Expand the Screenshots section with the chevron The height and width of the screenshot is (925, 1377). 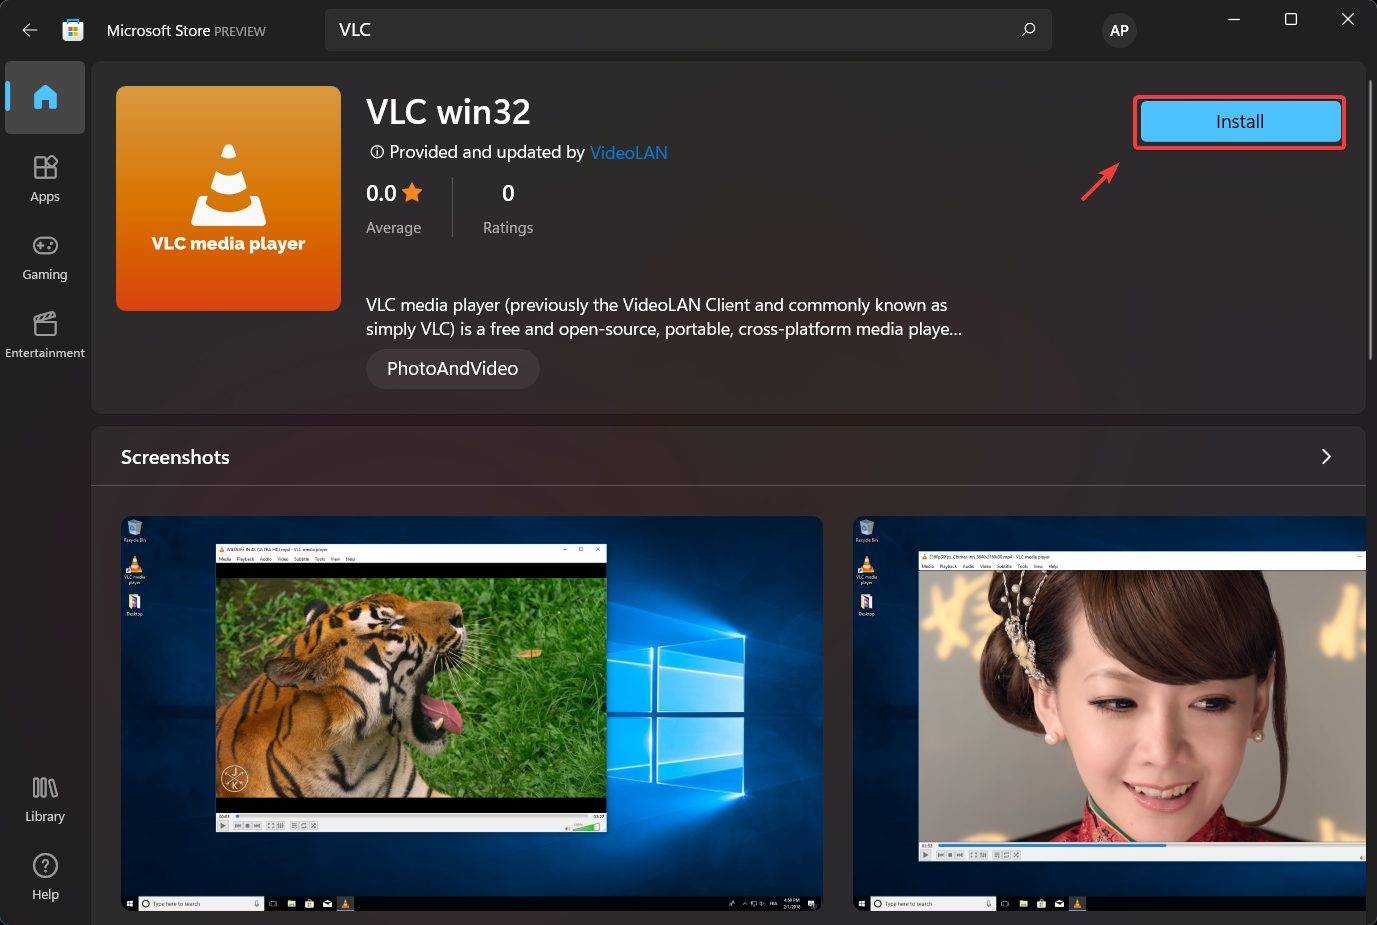click(x=1326, y=456)
